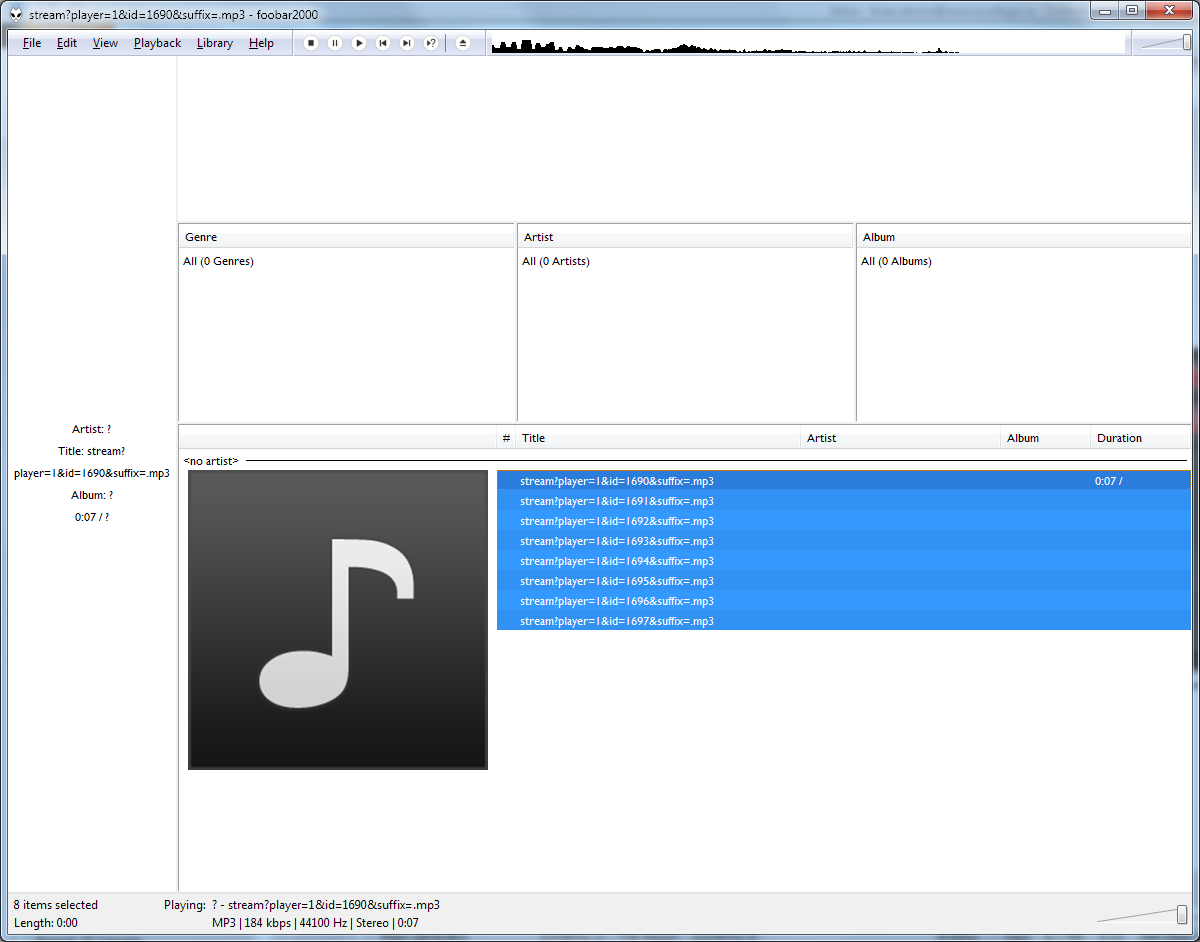Screen dimensions: 1200x942
Task: Skip to the next track
Action: 407,43
